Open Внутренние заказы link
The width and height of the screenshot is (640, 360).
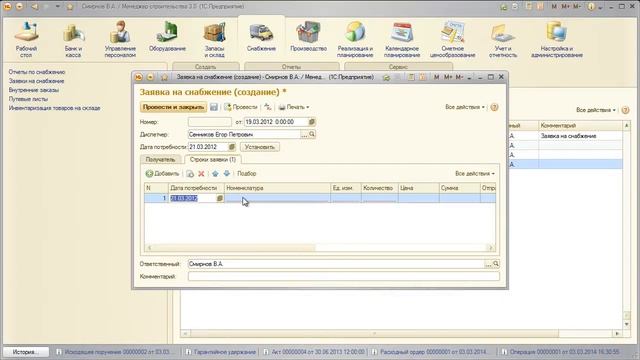point(33,90)
